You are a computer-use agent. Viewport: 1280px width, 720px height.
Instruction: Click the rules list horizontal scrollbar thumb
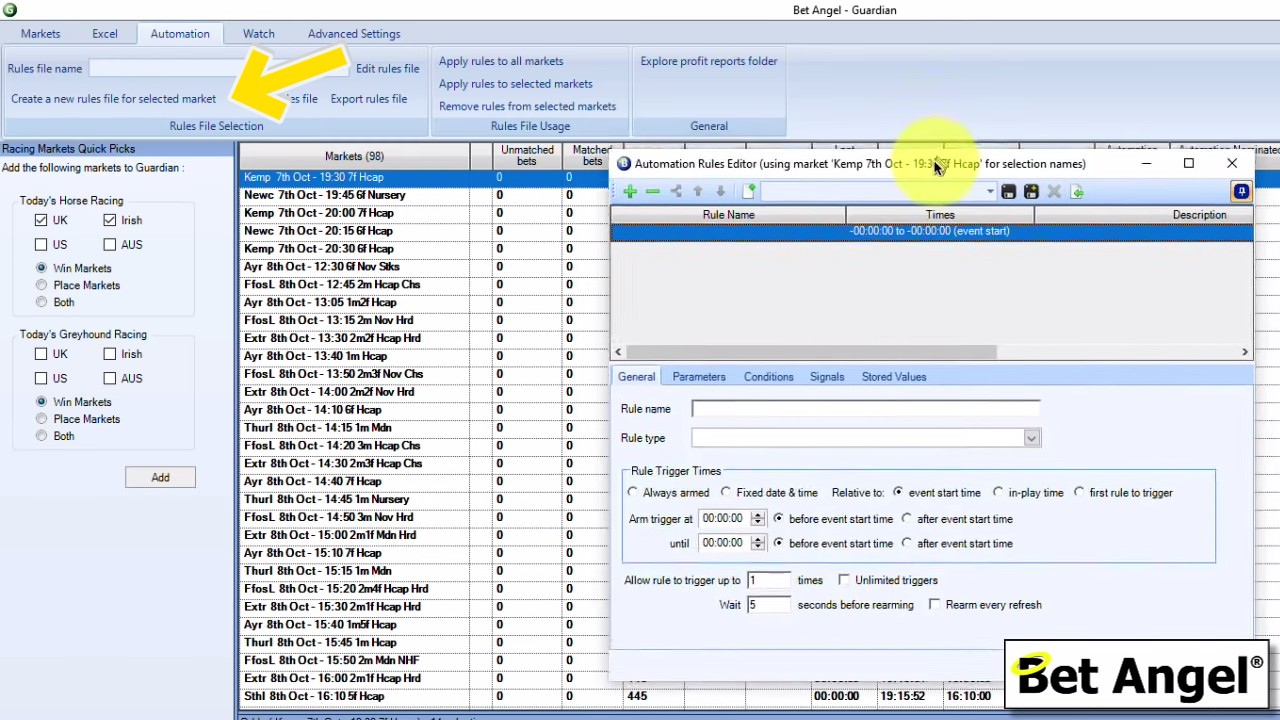(811, 352)
